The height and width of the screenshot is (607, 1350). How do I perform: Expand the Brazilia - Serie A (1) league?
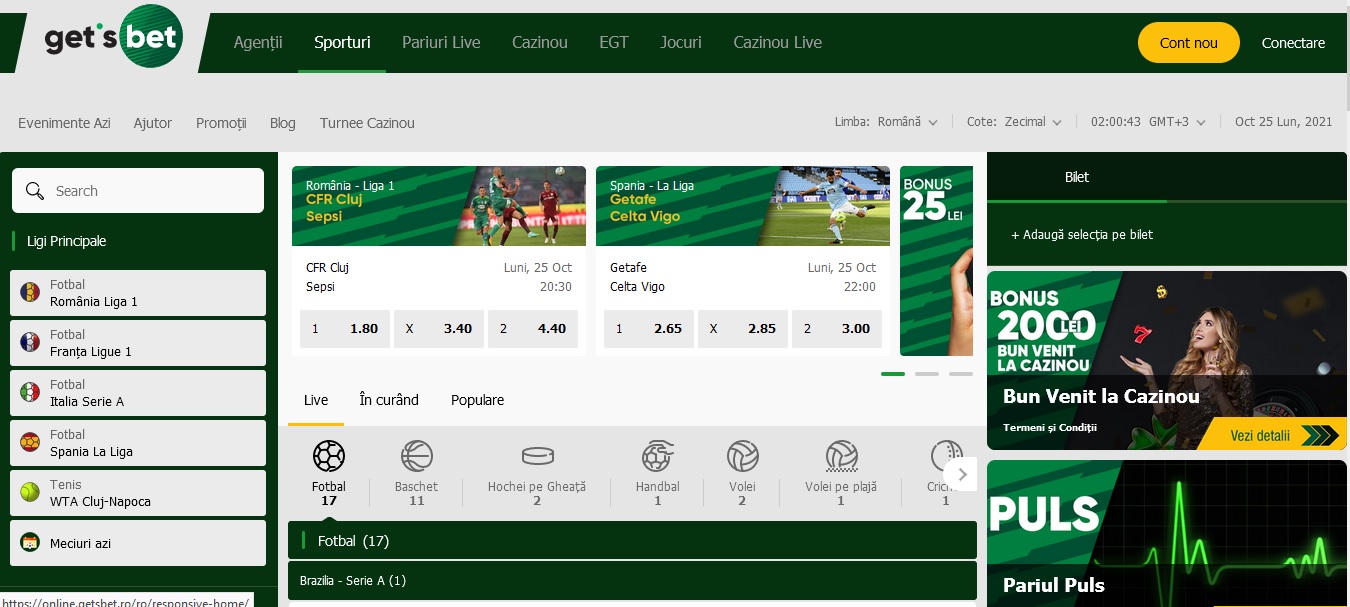pos(632,580)
